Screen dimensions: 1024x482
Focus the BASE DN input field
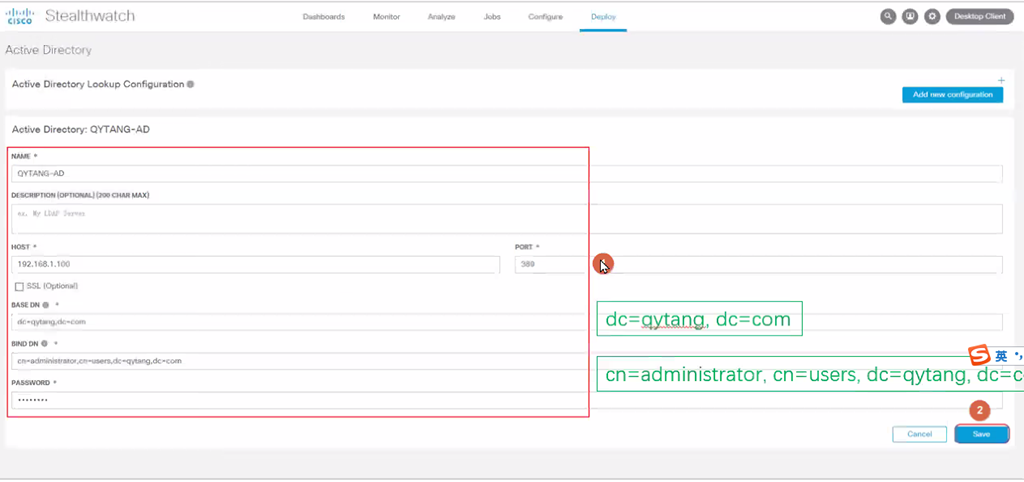pyautogui.click(x=507, y=322)
